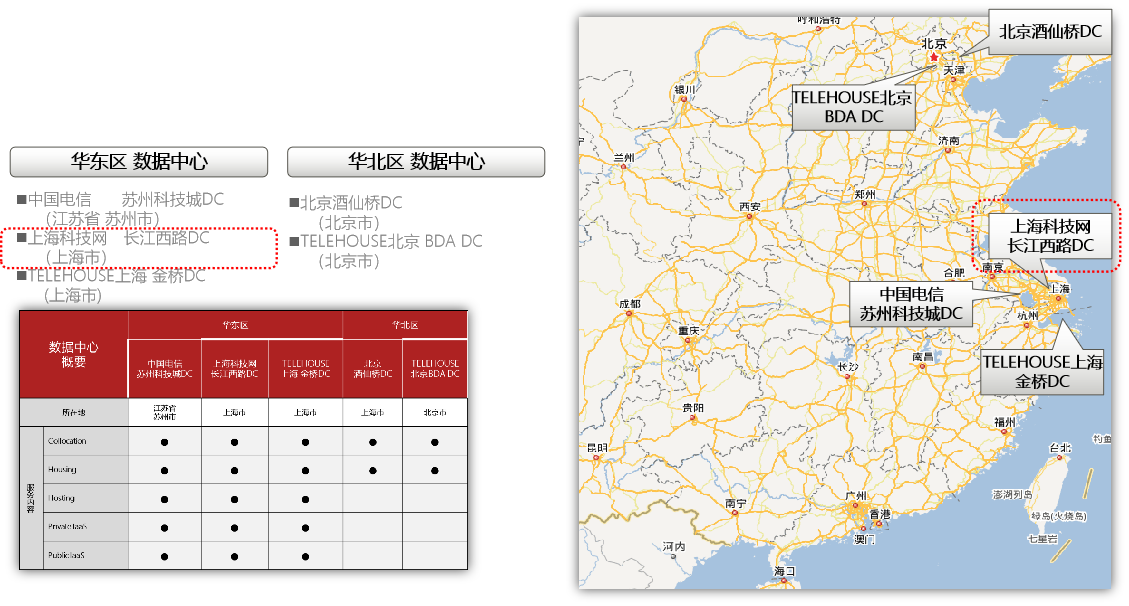
Task: Click the 澎湖列岛 label on the map
Action: 1012,494
